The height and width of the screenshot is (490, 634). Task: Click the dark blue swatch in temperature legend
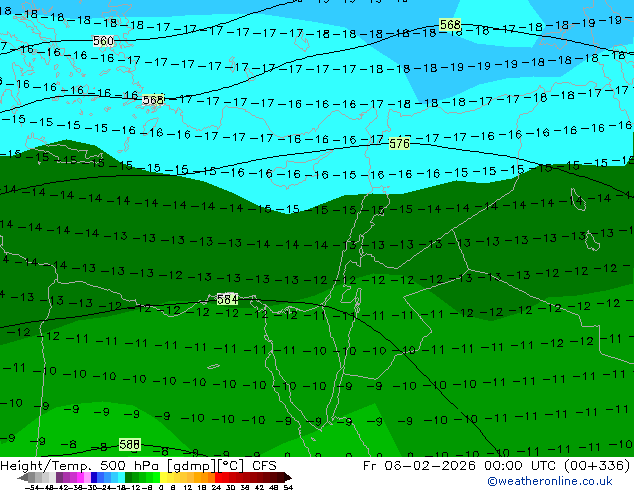pyautogui.click(x=94, y=477)
